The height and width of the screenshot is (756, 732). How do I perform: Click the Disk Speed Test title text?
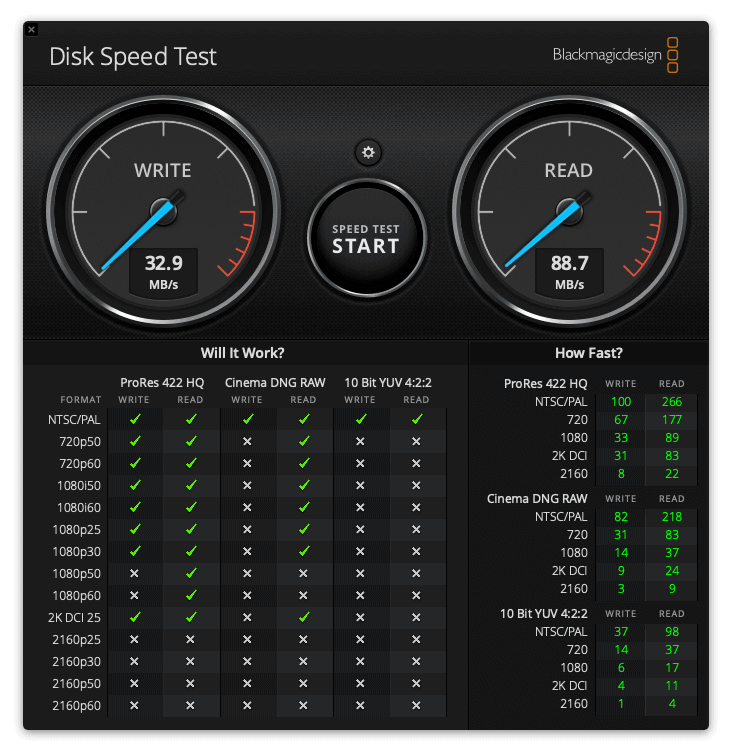pyautogui.click(x=133, y=56)
